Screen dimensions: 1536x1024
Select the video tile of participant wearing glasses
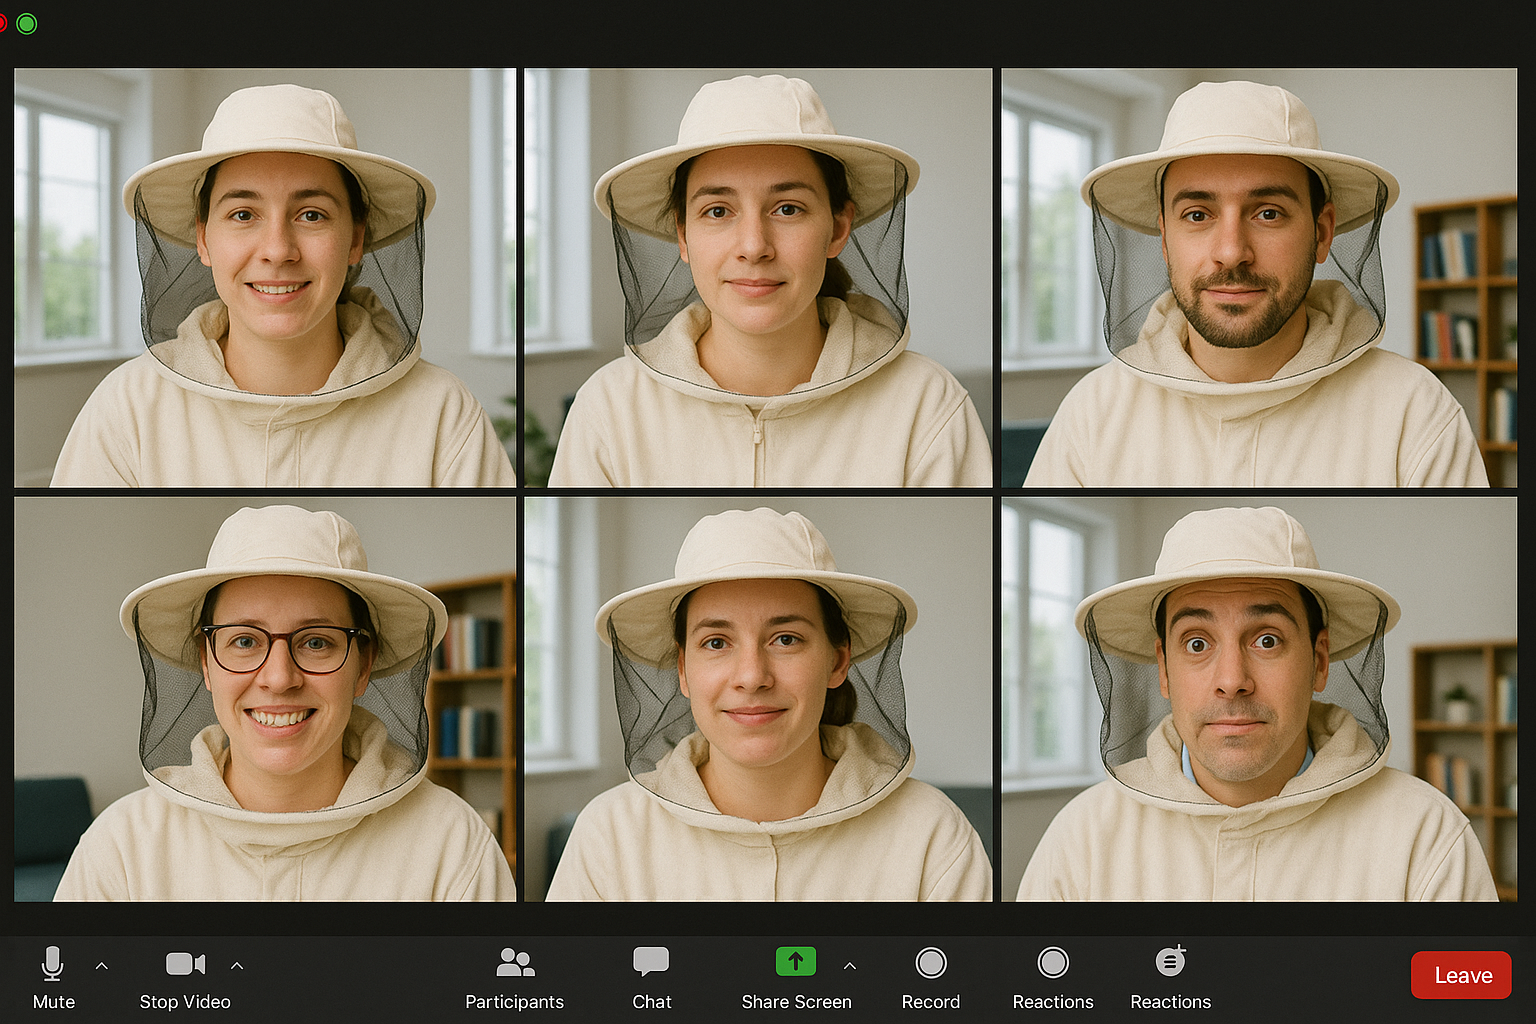(x=265, y=699)
